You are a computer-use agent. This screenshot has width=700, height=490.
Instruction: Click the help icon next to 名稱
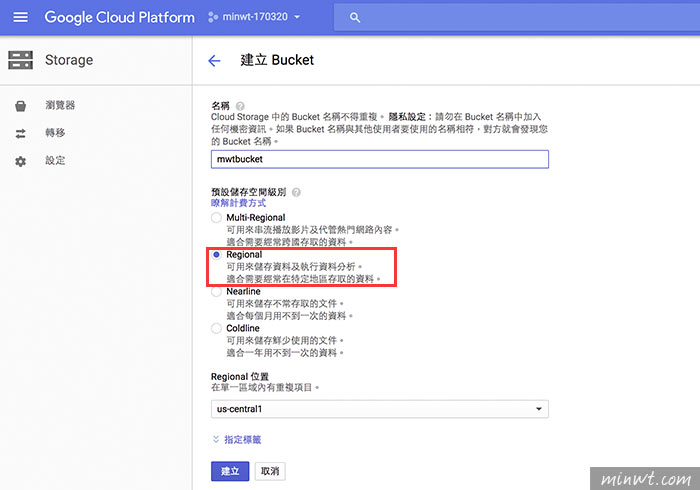point(240,106)
